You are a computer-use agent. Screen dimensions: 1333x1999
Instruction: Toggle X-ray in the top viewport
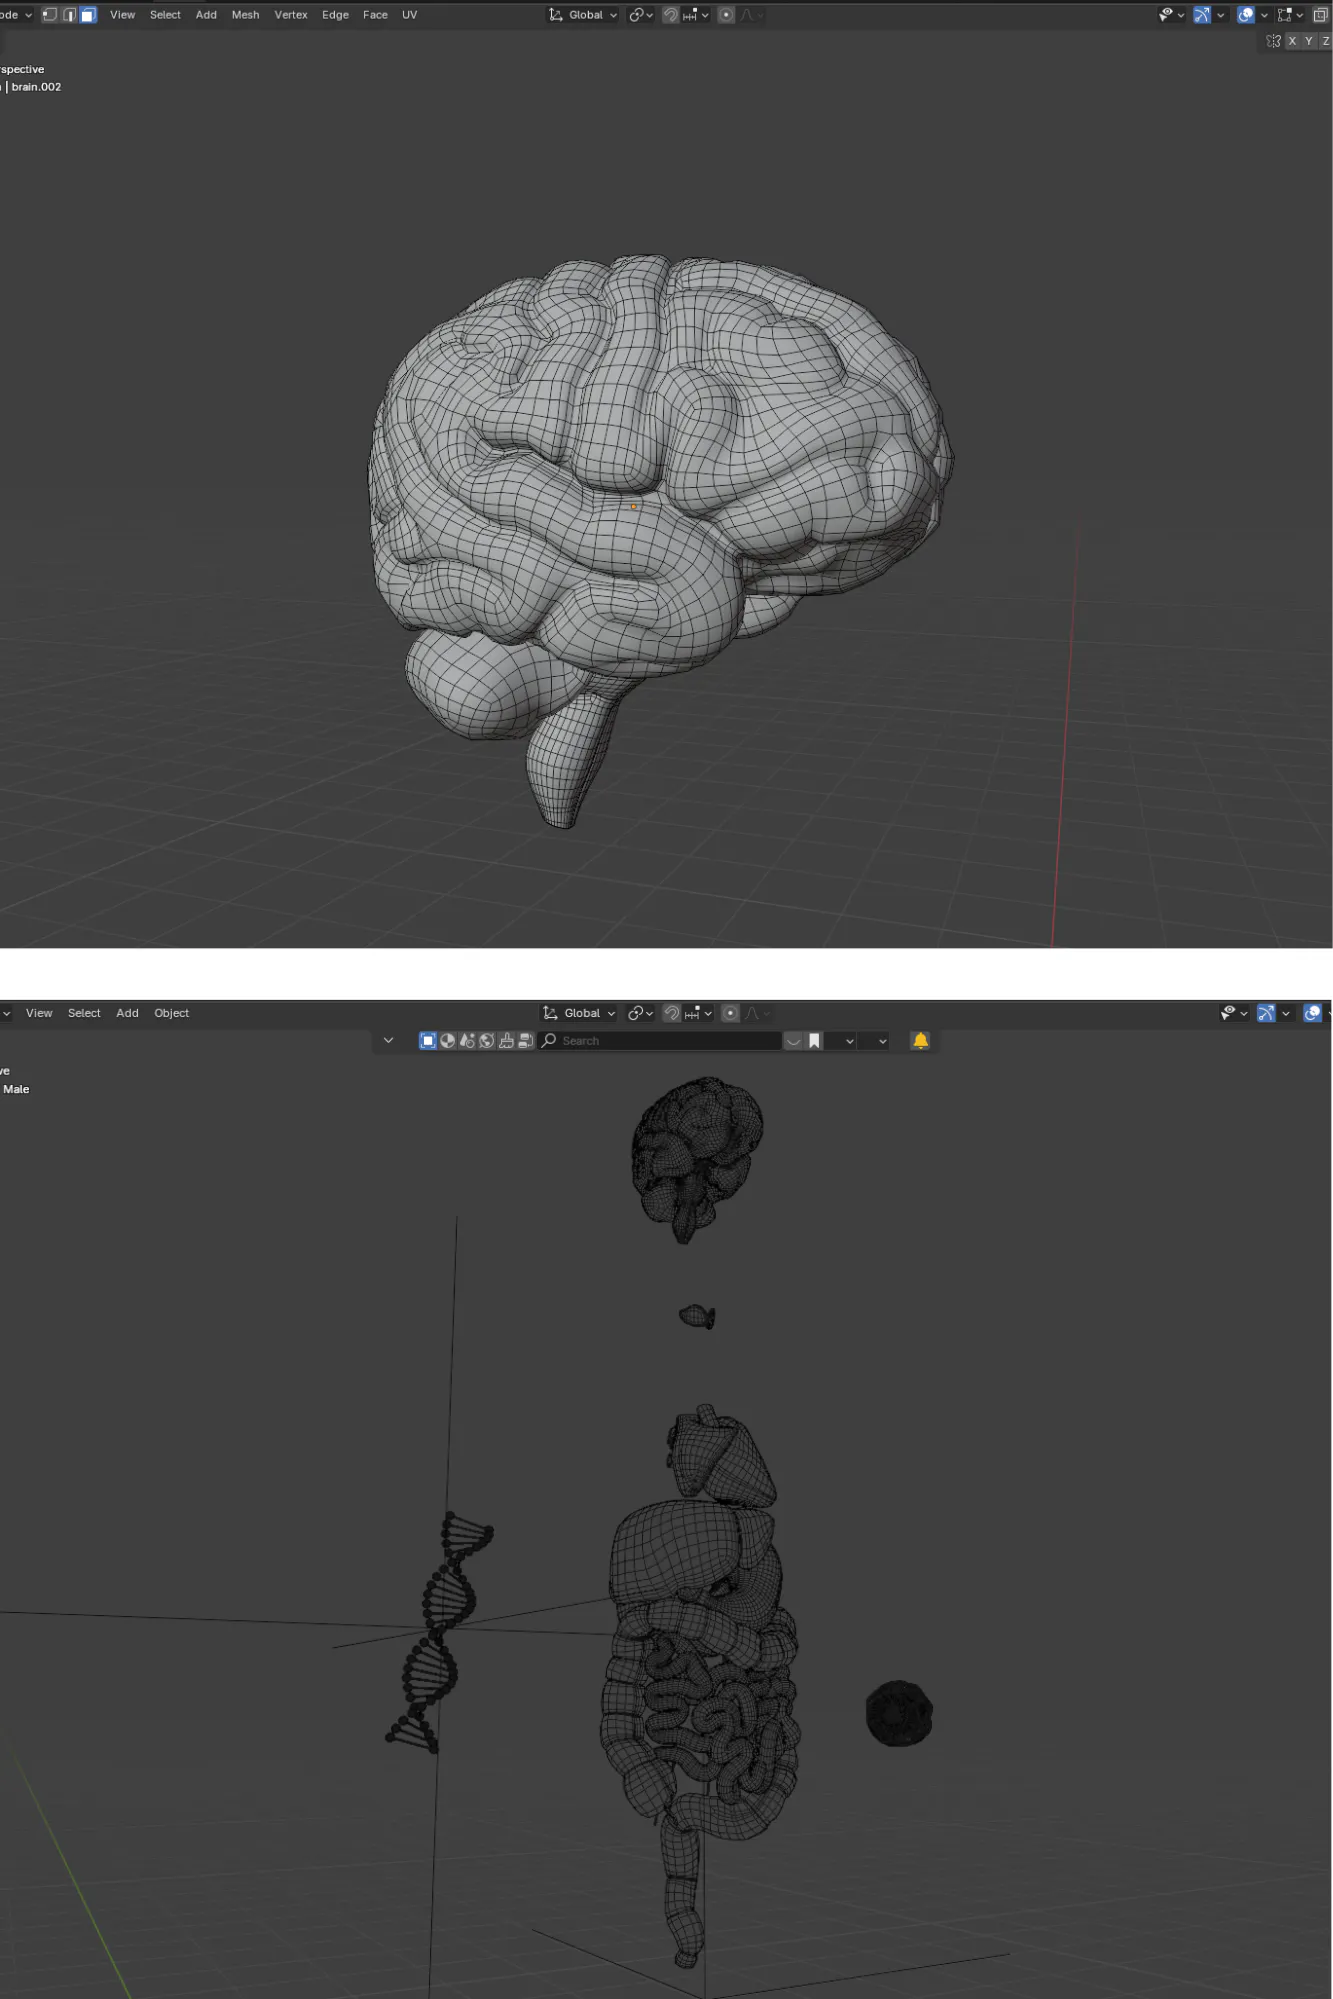click(x=1320, y=15)
